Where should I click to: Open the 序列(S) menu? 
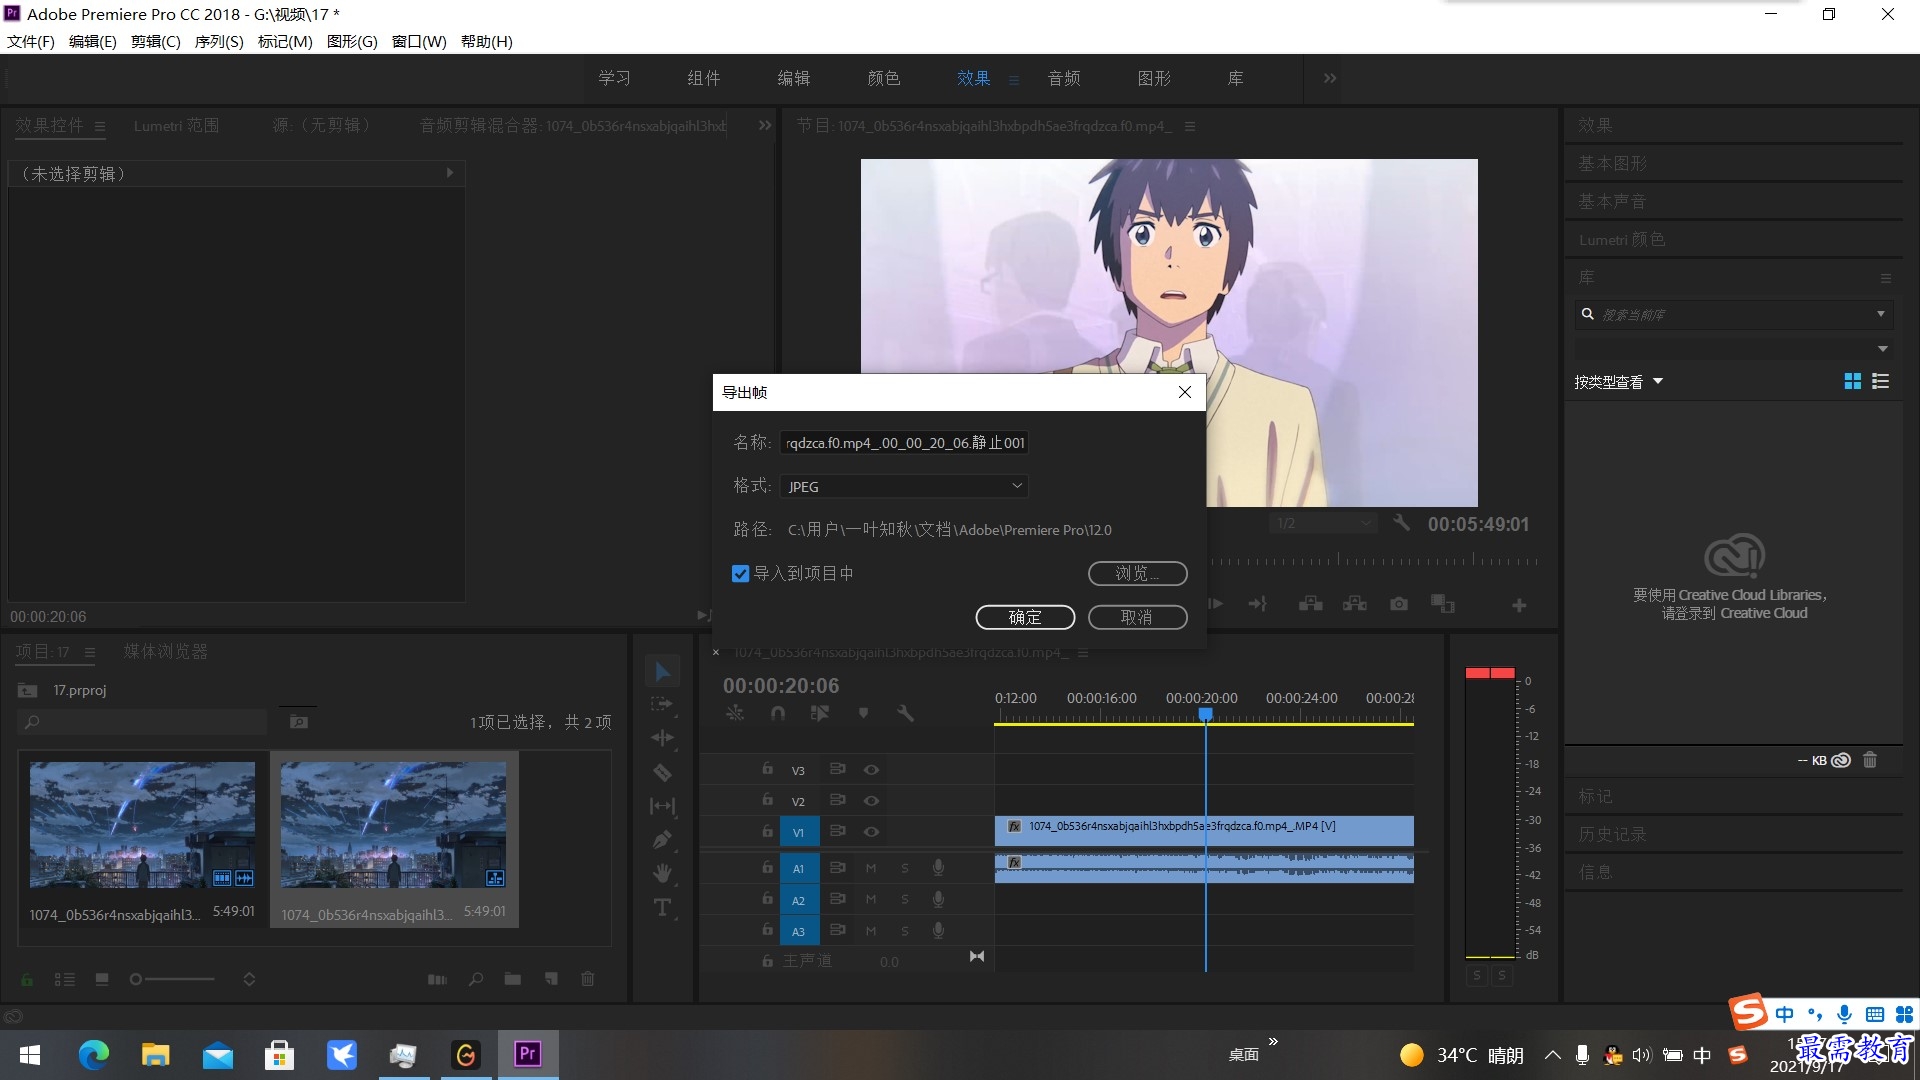coord(219,41)
